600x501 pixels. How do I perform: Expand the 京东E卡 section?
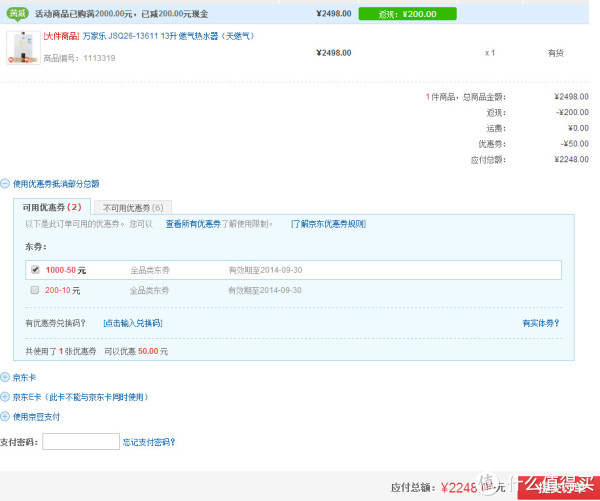[5, 397]
